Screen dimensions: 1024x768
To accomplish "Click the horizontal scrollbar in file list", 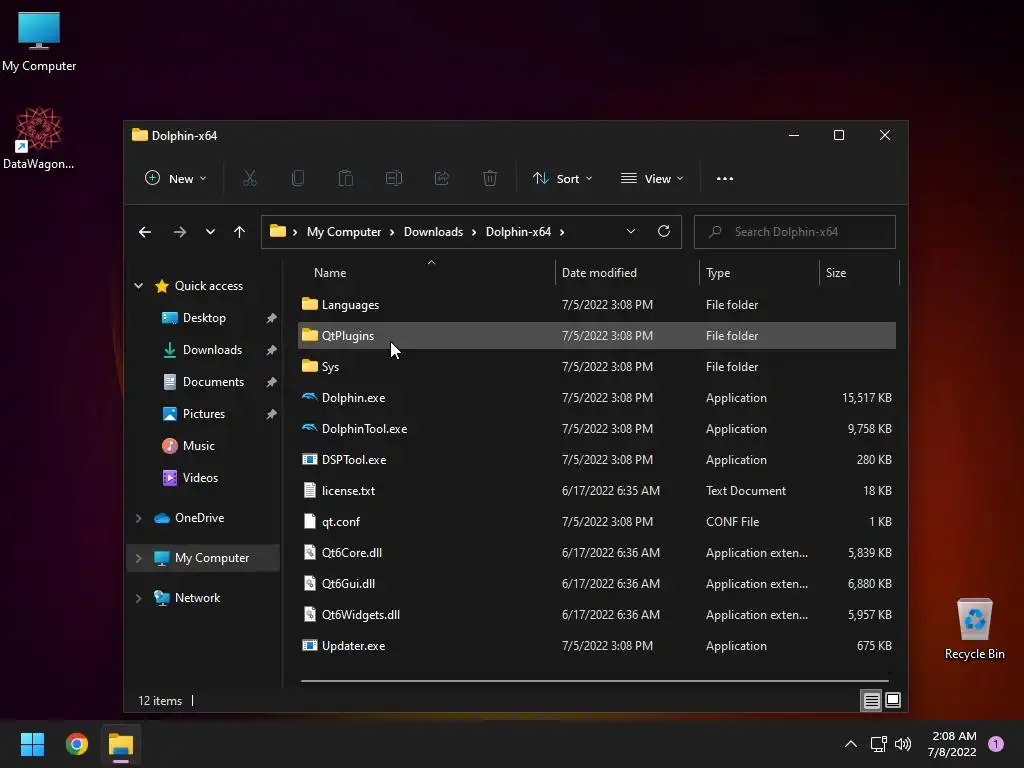I will coord(594,680).
